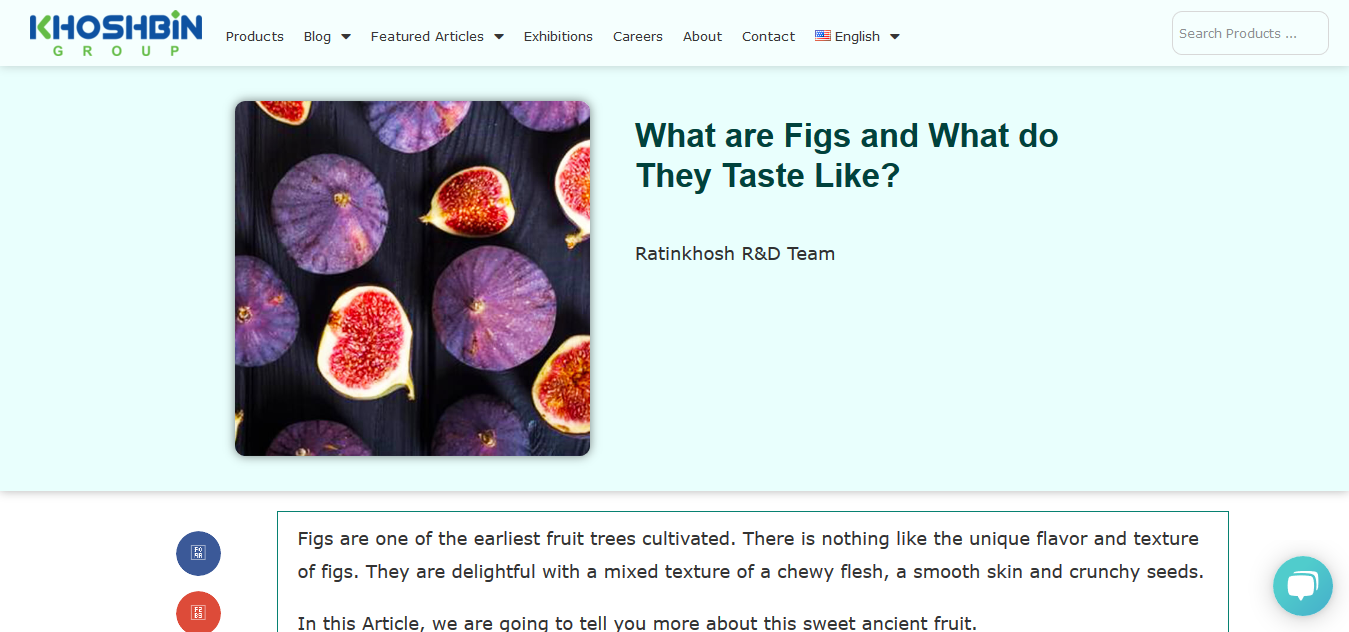Open the Careers menu item
This screenshot has width=1349, height=632.
point(638,36)
